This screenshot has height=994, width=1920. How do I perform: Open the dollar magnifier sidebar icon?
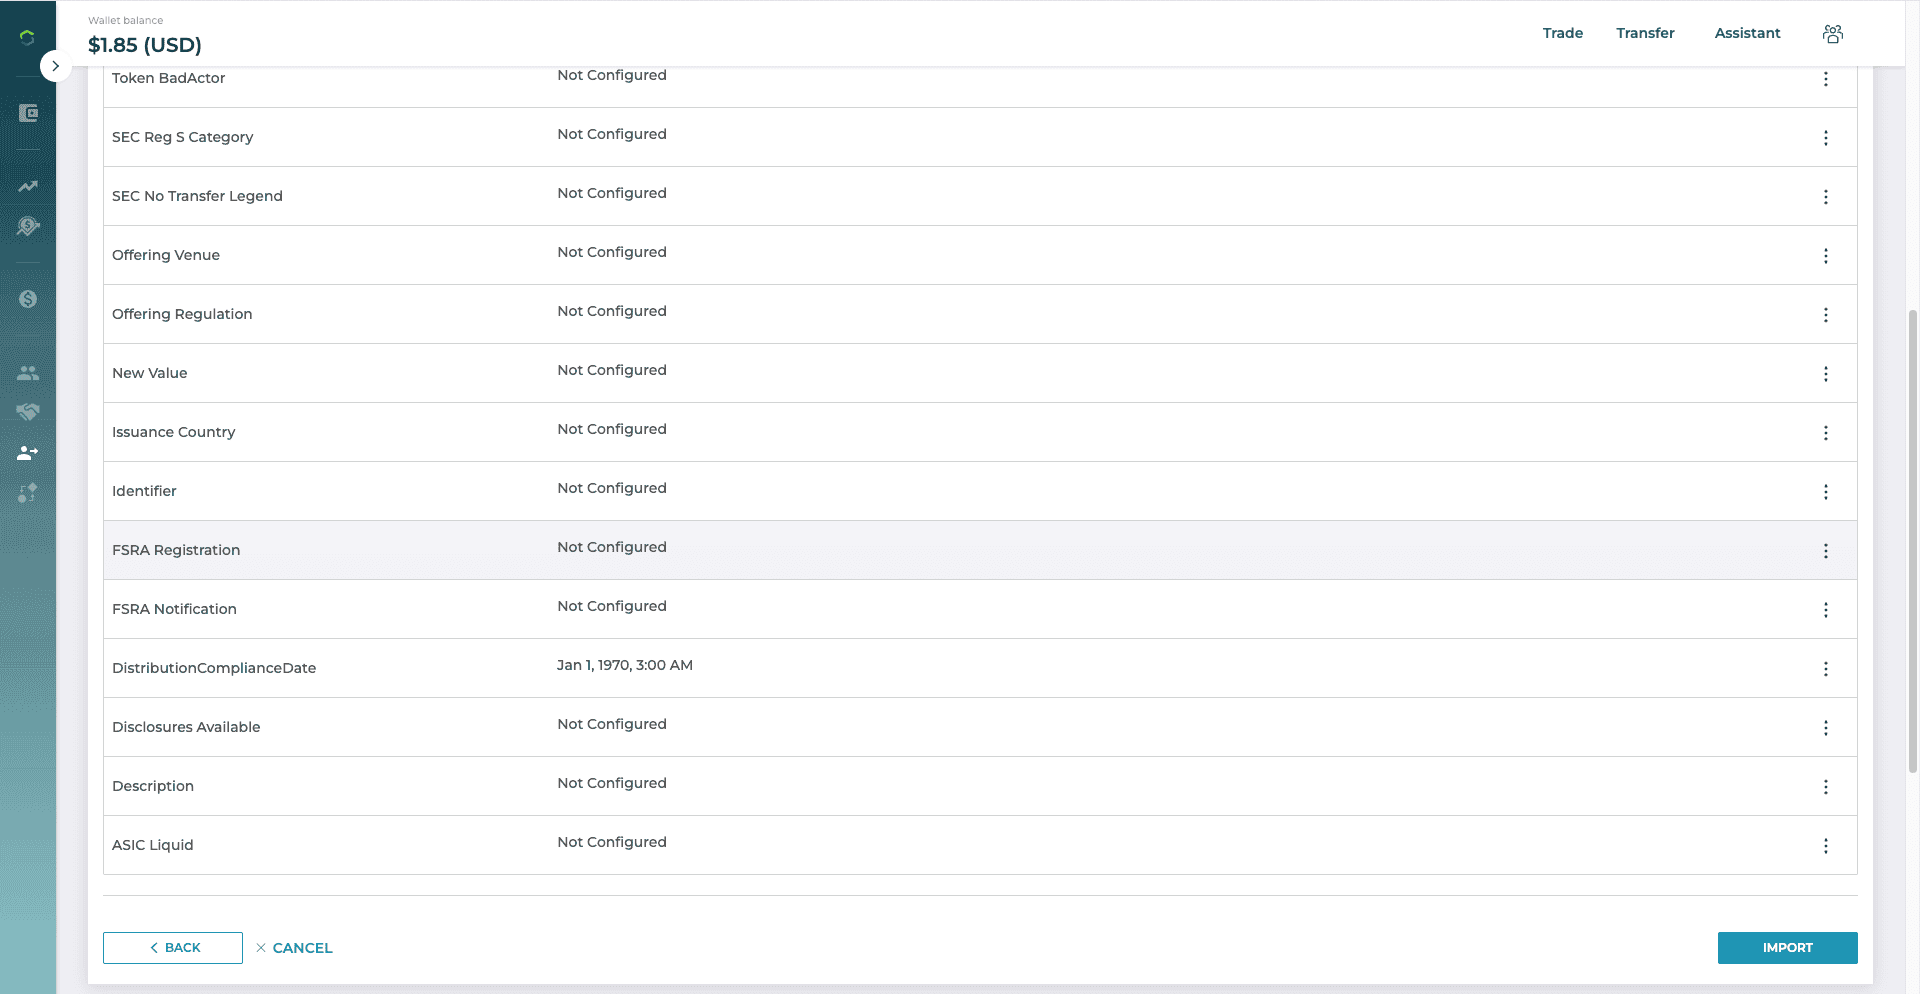[28, 227]
